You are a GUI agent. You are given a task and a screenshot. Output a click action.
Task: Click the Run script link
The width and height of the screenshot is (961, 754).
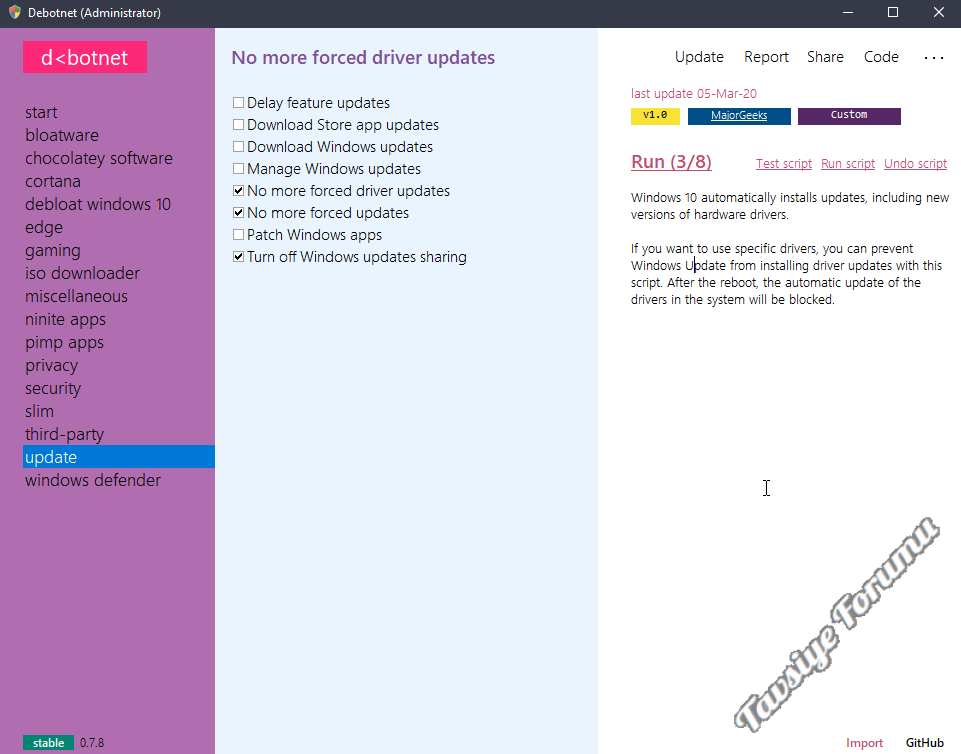pyautogui.click(x=848, y=164)
